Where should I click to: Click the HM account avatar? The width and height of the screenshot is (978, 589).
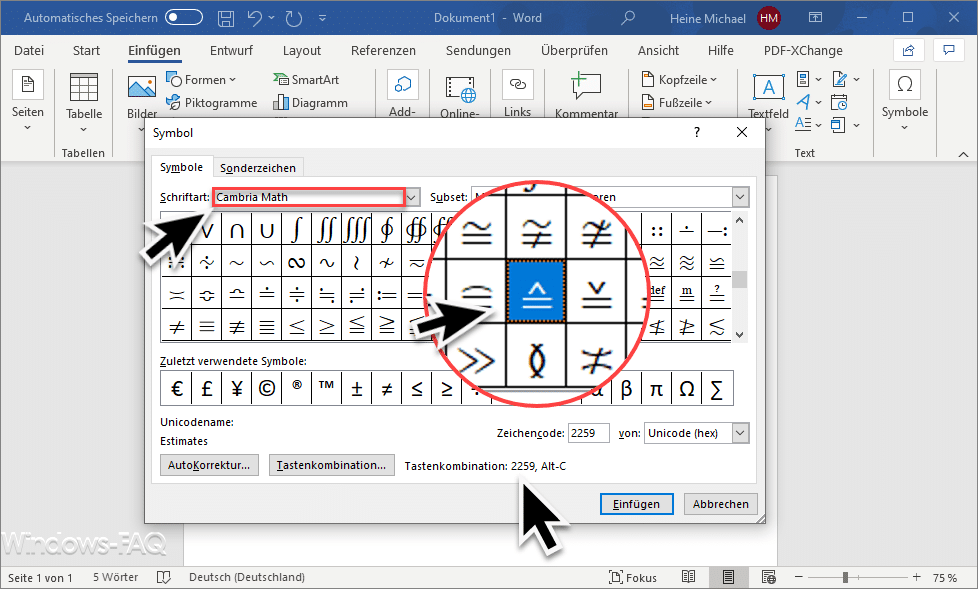click(768, 18)
